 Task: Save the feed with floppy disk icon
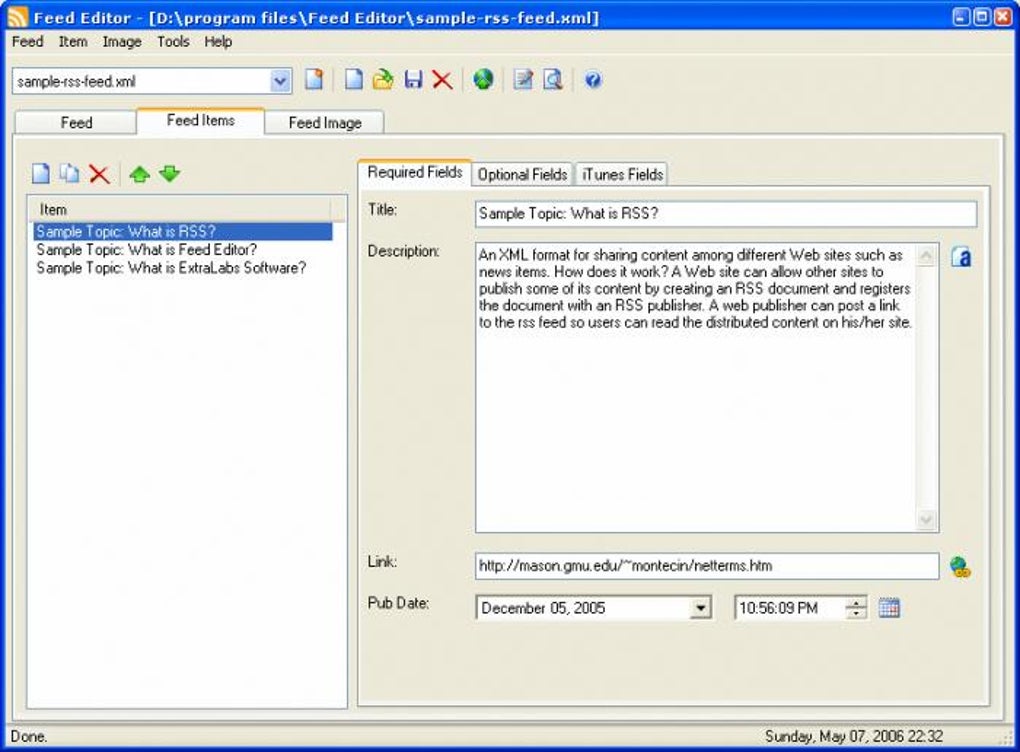pos(413,80)
